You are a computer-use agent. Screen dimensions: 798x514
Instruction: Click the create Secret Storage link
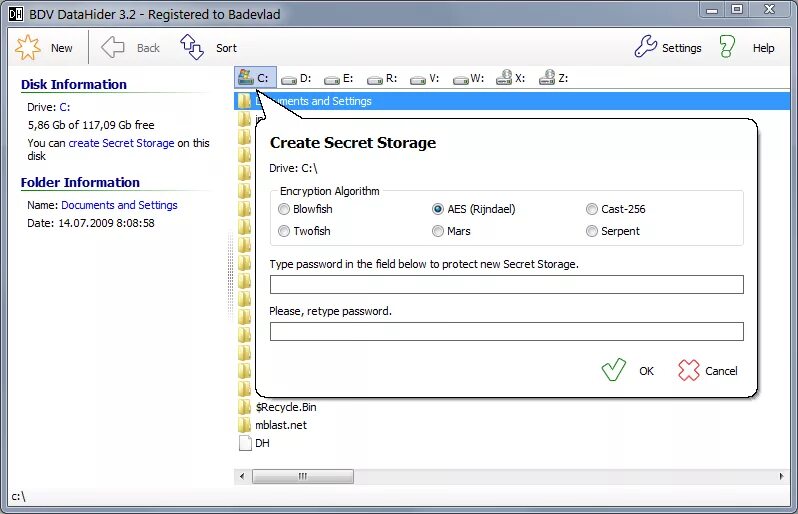[121, 143]
